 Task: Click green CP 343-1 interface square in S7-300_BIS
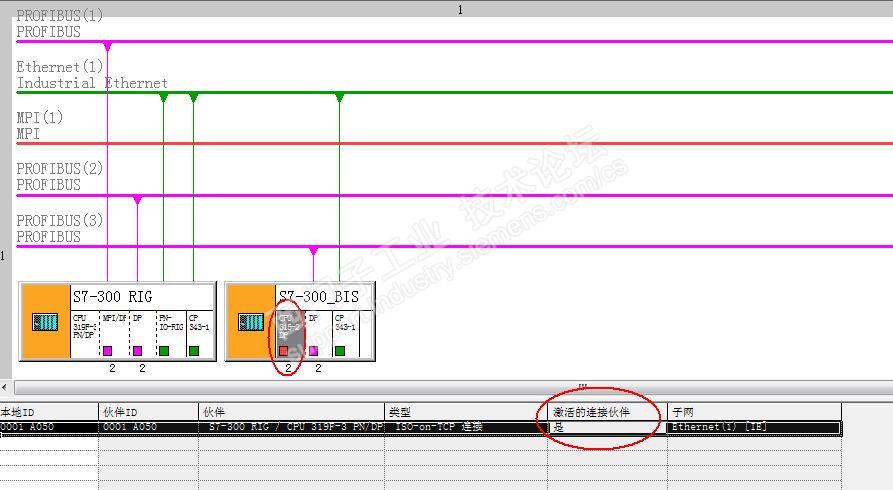(340, 351)
